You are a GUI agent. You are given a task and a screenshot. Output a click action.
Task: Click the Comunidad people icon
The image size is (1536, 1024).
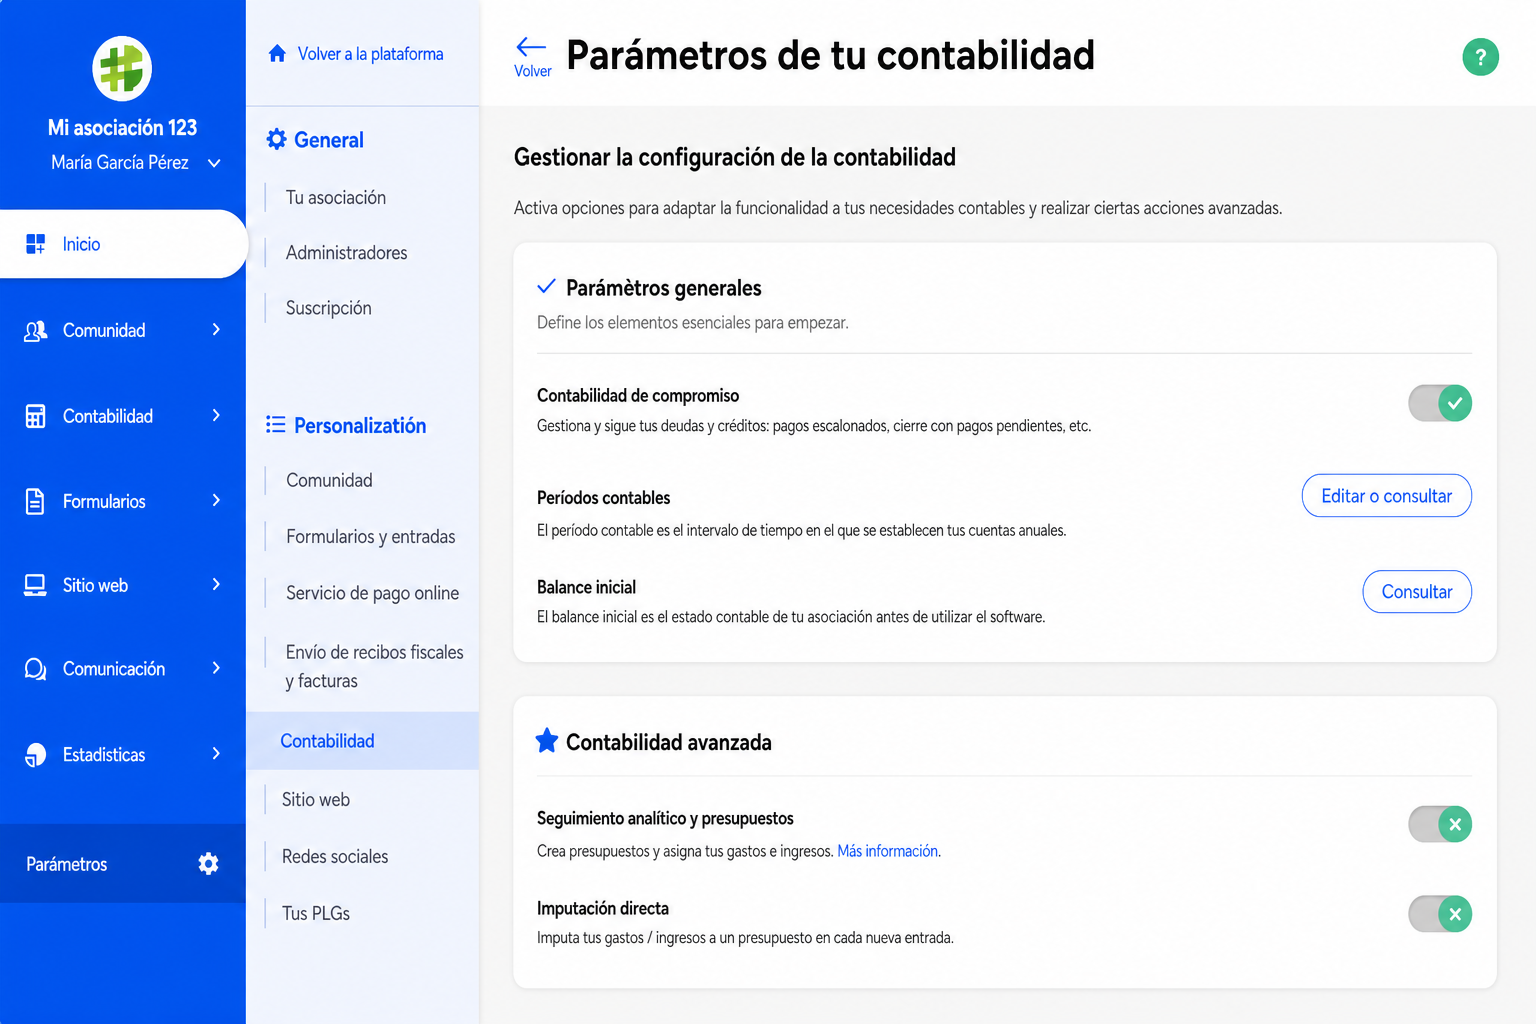click(35, 331)
